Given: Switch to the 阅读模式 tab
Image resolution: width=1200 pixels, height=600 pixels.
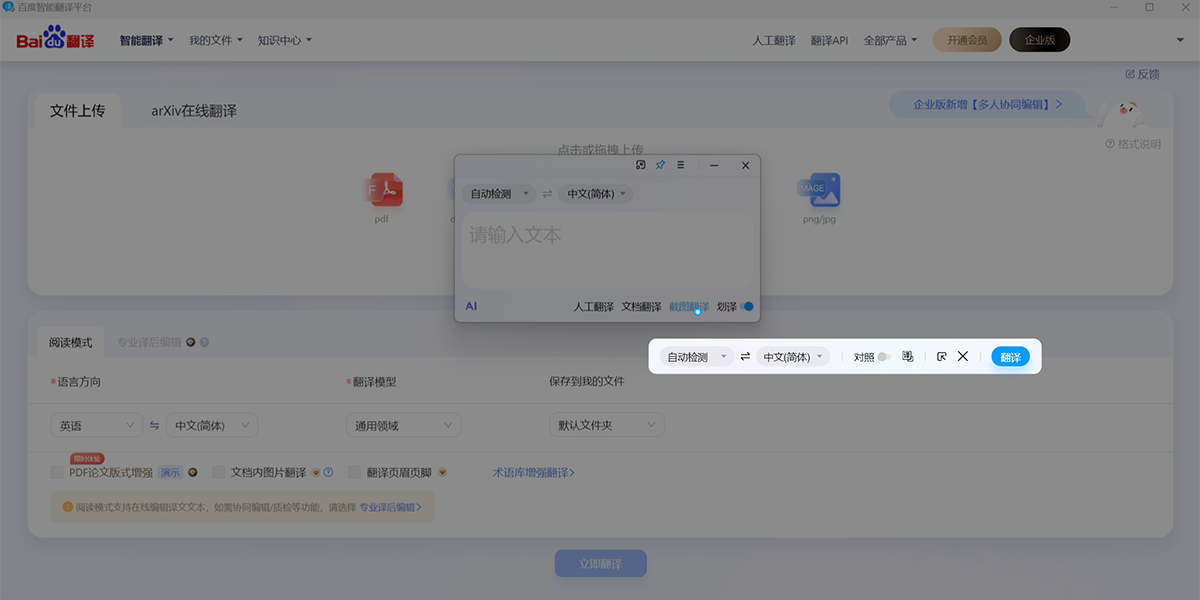Looking at the screenshot, I should (x=70, y=342).
